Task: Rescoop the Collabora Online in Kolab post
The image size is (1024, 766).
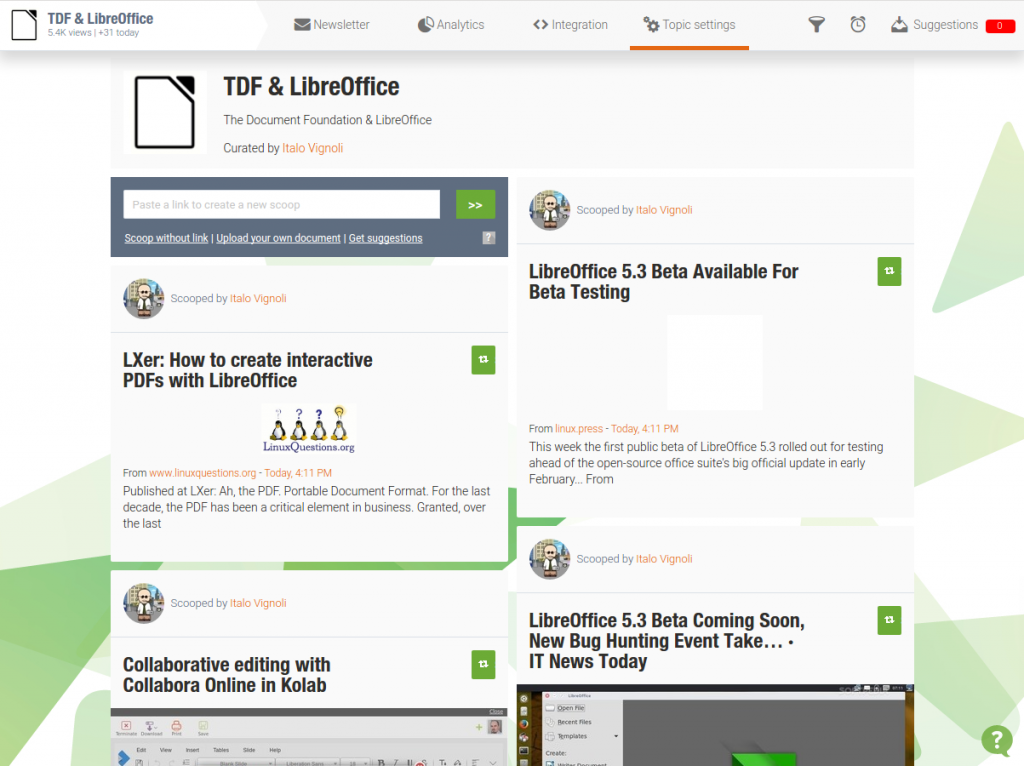Action: (483, 664)
